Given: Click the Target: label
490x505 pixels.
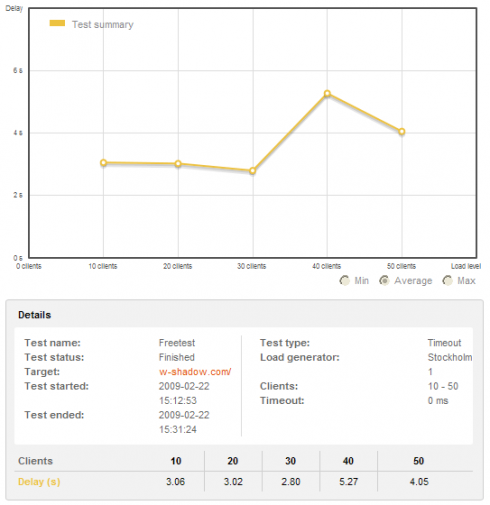Looking at the screenshot, I should 42,372.
